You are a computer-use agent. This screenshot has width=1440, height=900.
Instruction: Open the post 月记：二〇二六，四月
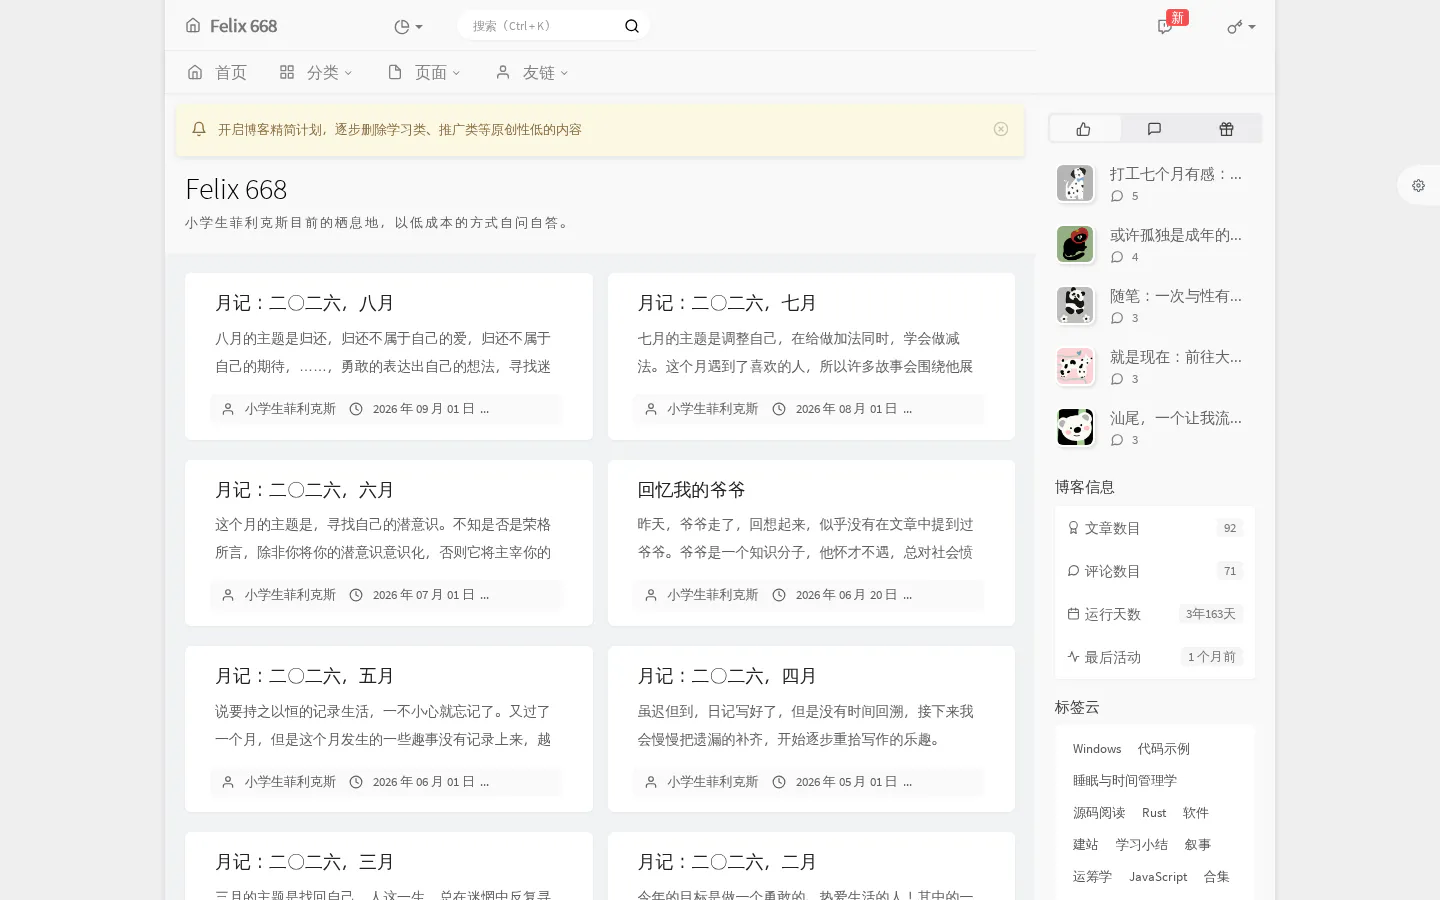[727, 676]
